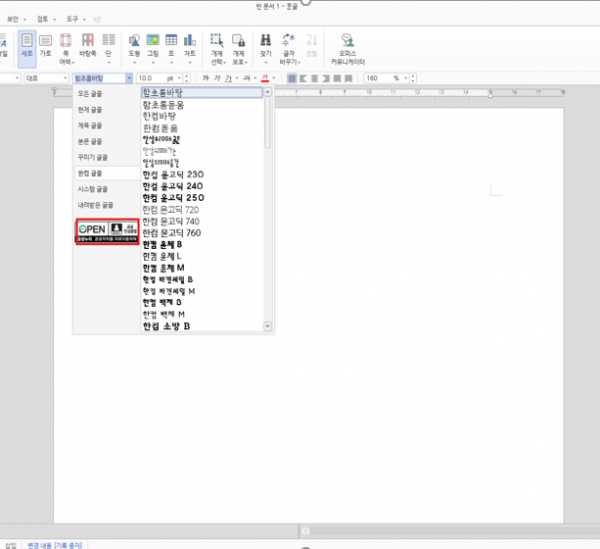This screenshot has width=600, height=549.
Task: Click the OPEN public license fonts banner
Action: coord(108,232)
